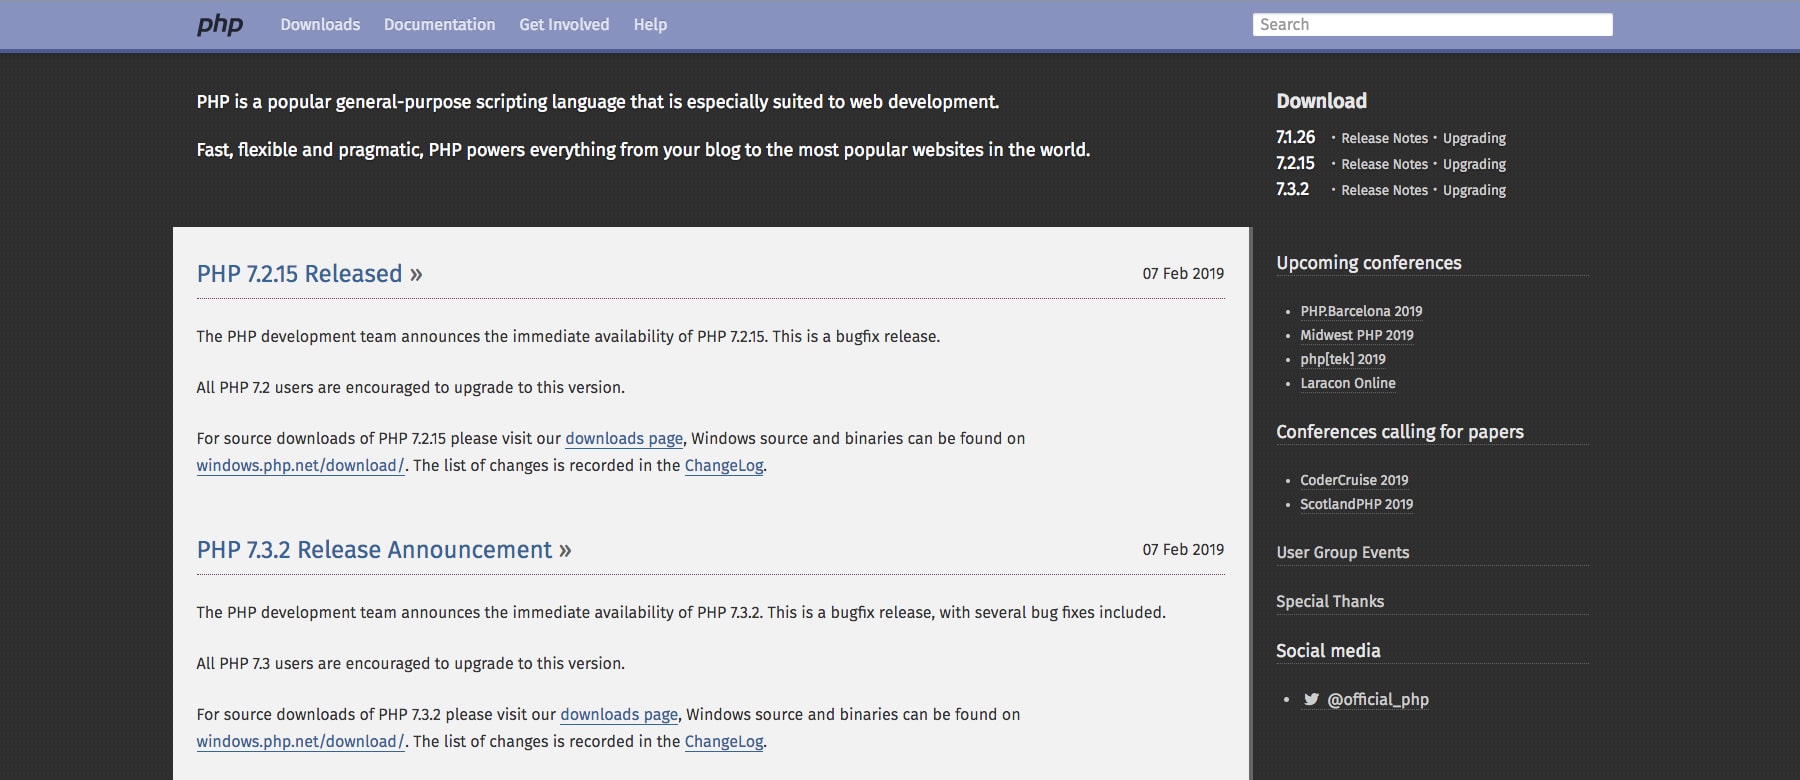Image resolution: width=1800 pixels, height=780 pixels.
Task: Open the Documentation menu
Action: coord(439,24)
